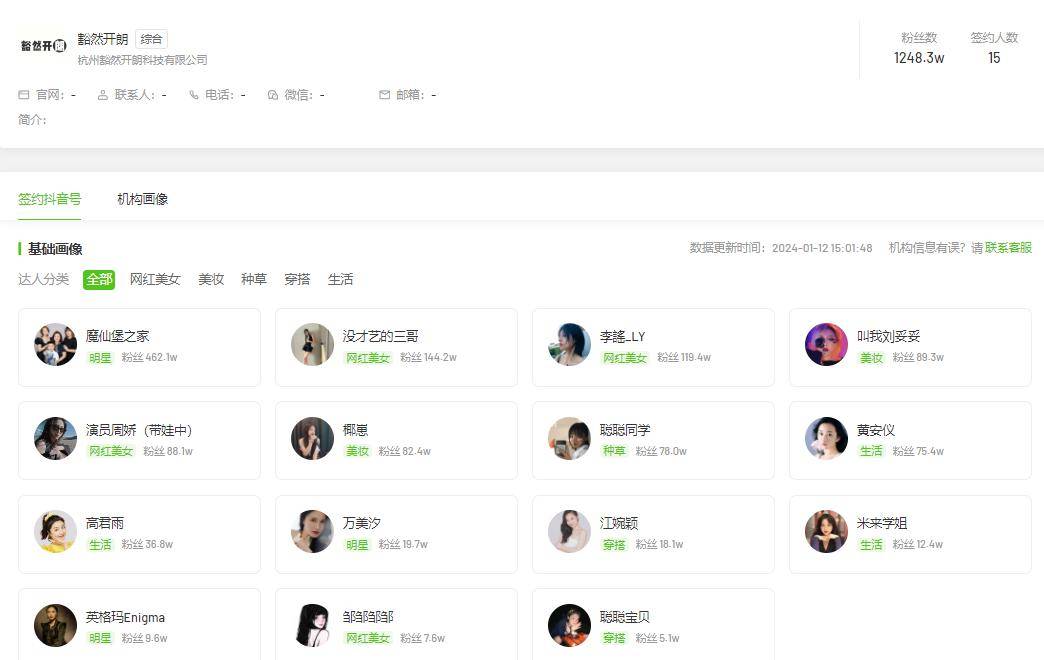The image size is (1044, 660).
Task: Click the official website icon
Action: pos(24,95)
